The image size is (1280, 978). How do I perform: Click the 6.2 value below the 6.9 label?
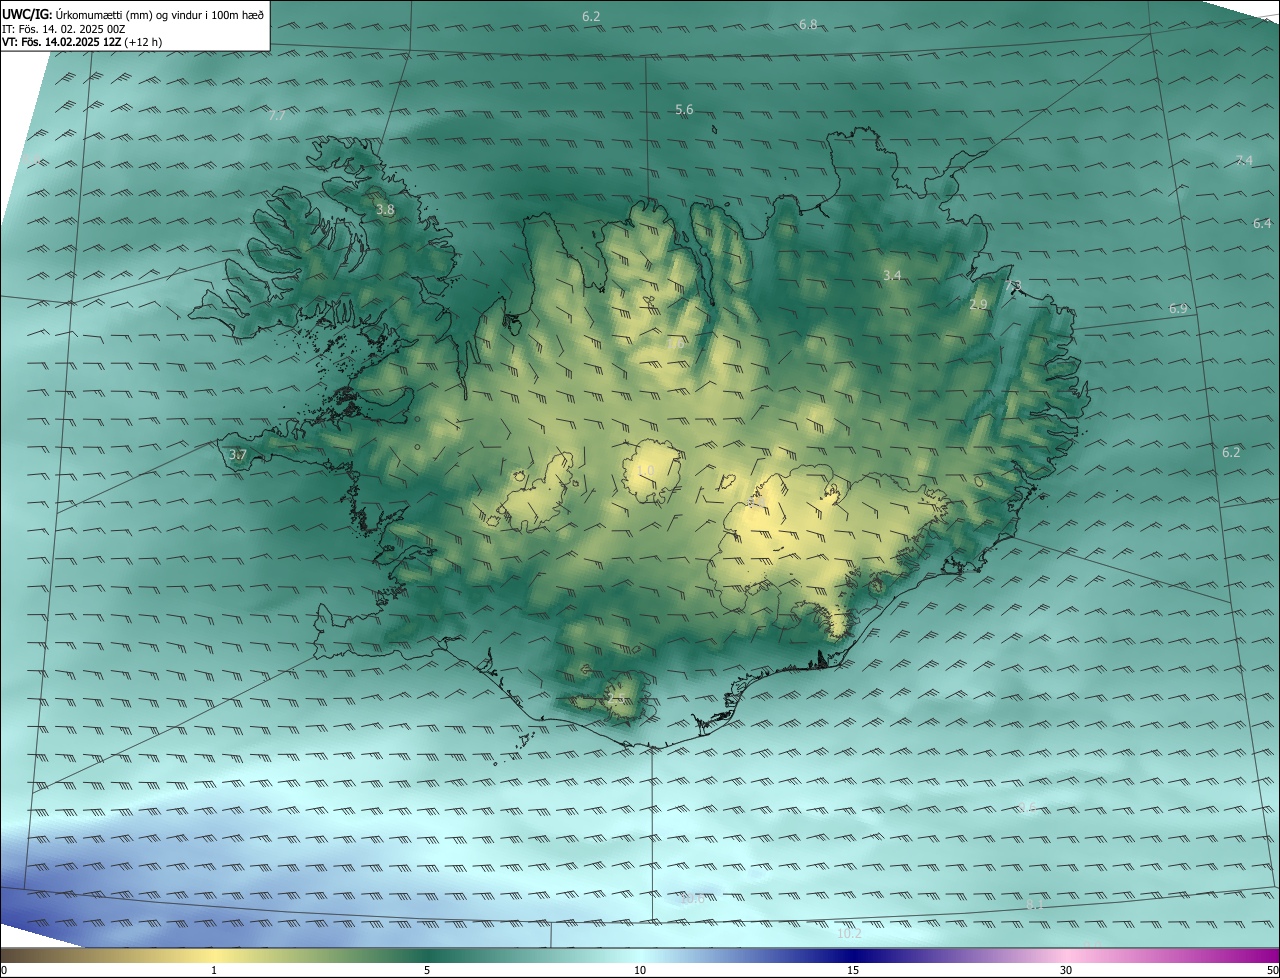coord(1231,452)
